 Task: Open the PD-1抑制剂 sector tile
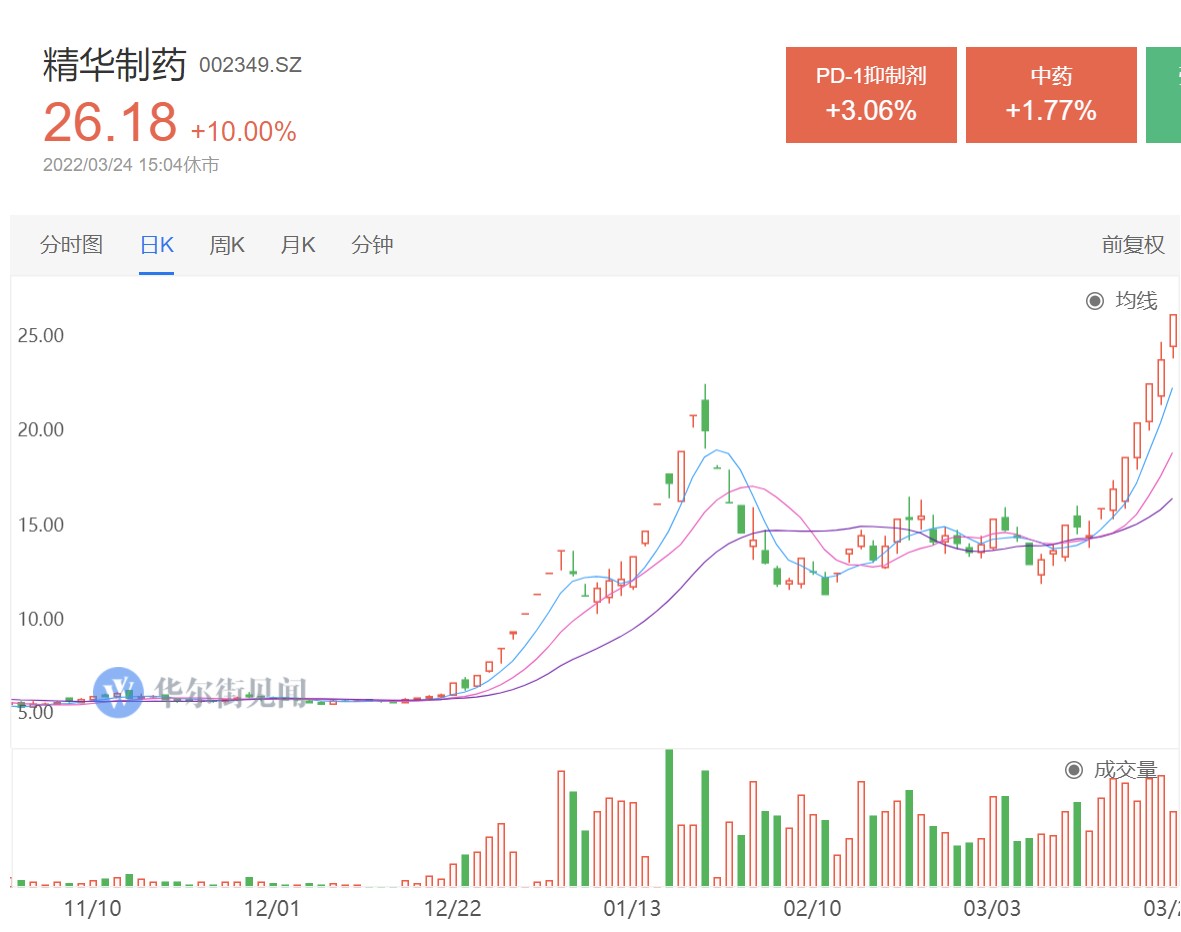click(x=871, y=95)
